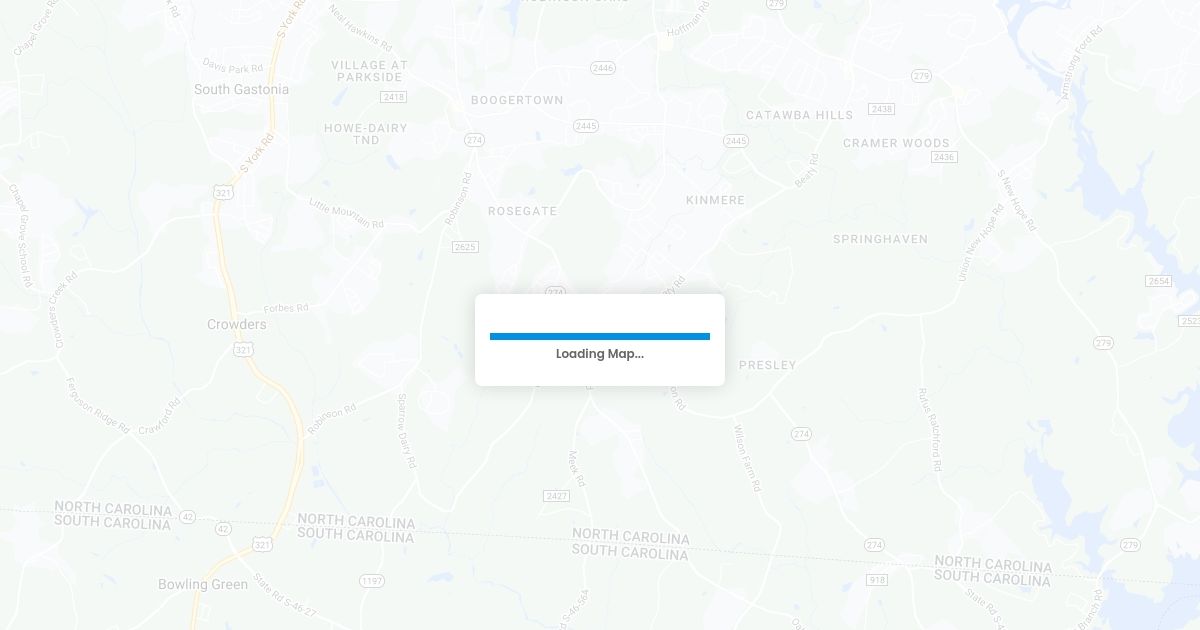The image size is (1200, 630).
Task: Click the 918 route shield marker
Action: click(x=877, y=580)
